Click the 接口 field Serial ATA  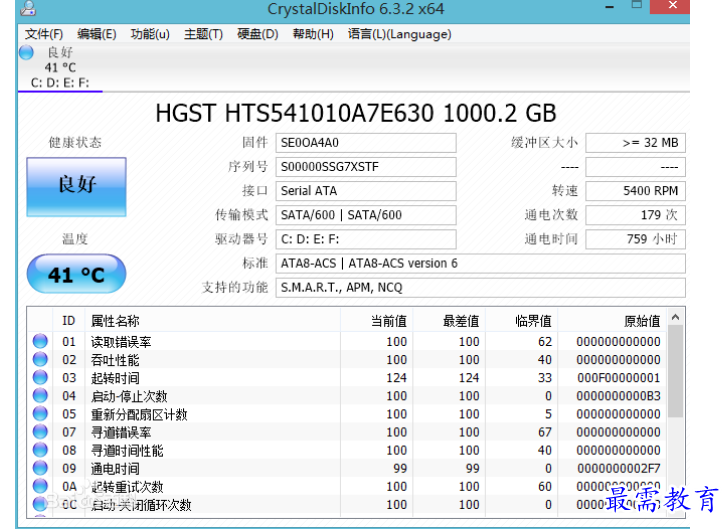366,191
